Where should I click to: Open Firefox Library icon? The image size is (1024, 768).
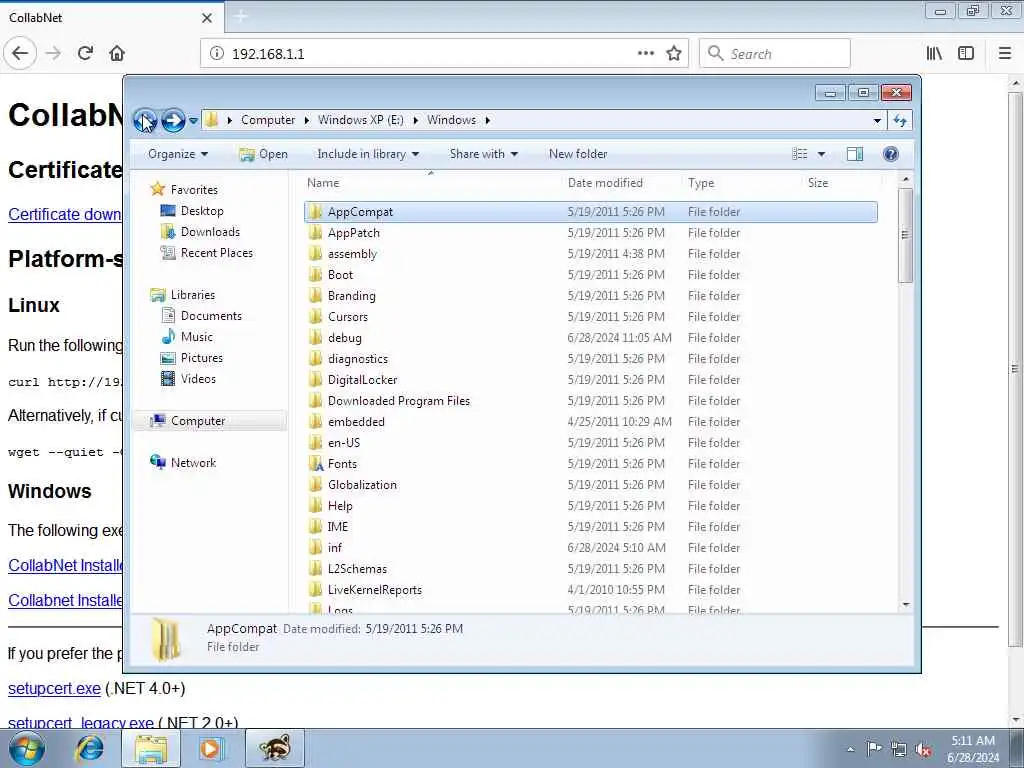point(935,54)
